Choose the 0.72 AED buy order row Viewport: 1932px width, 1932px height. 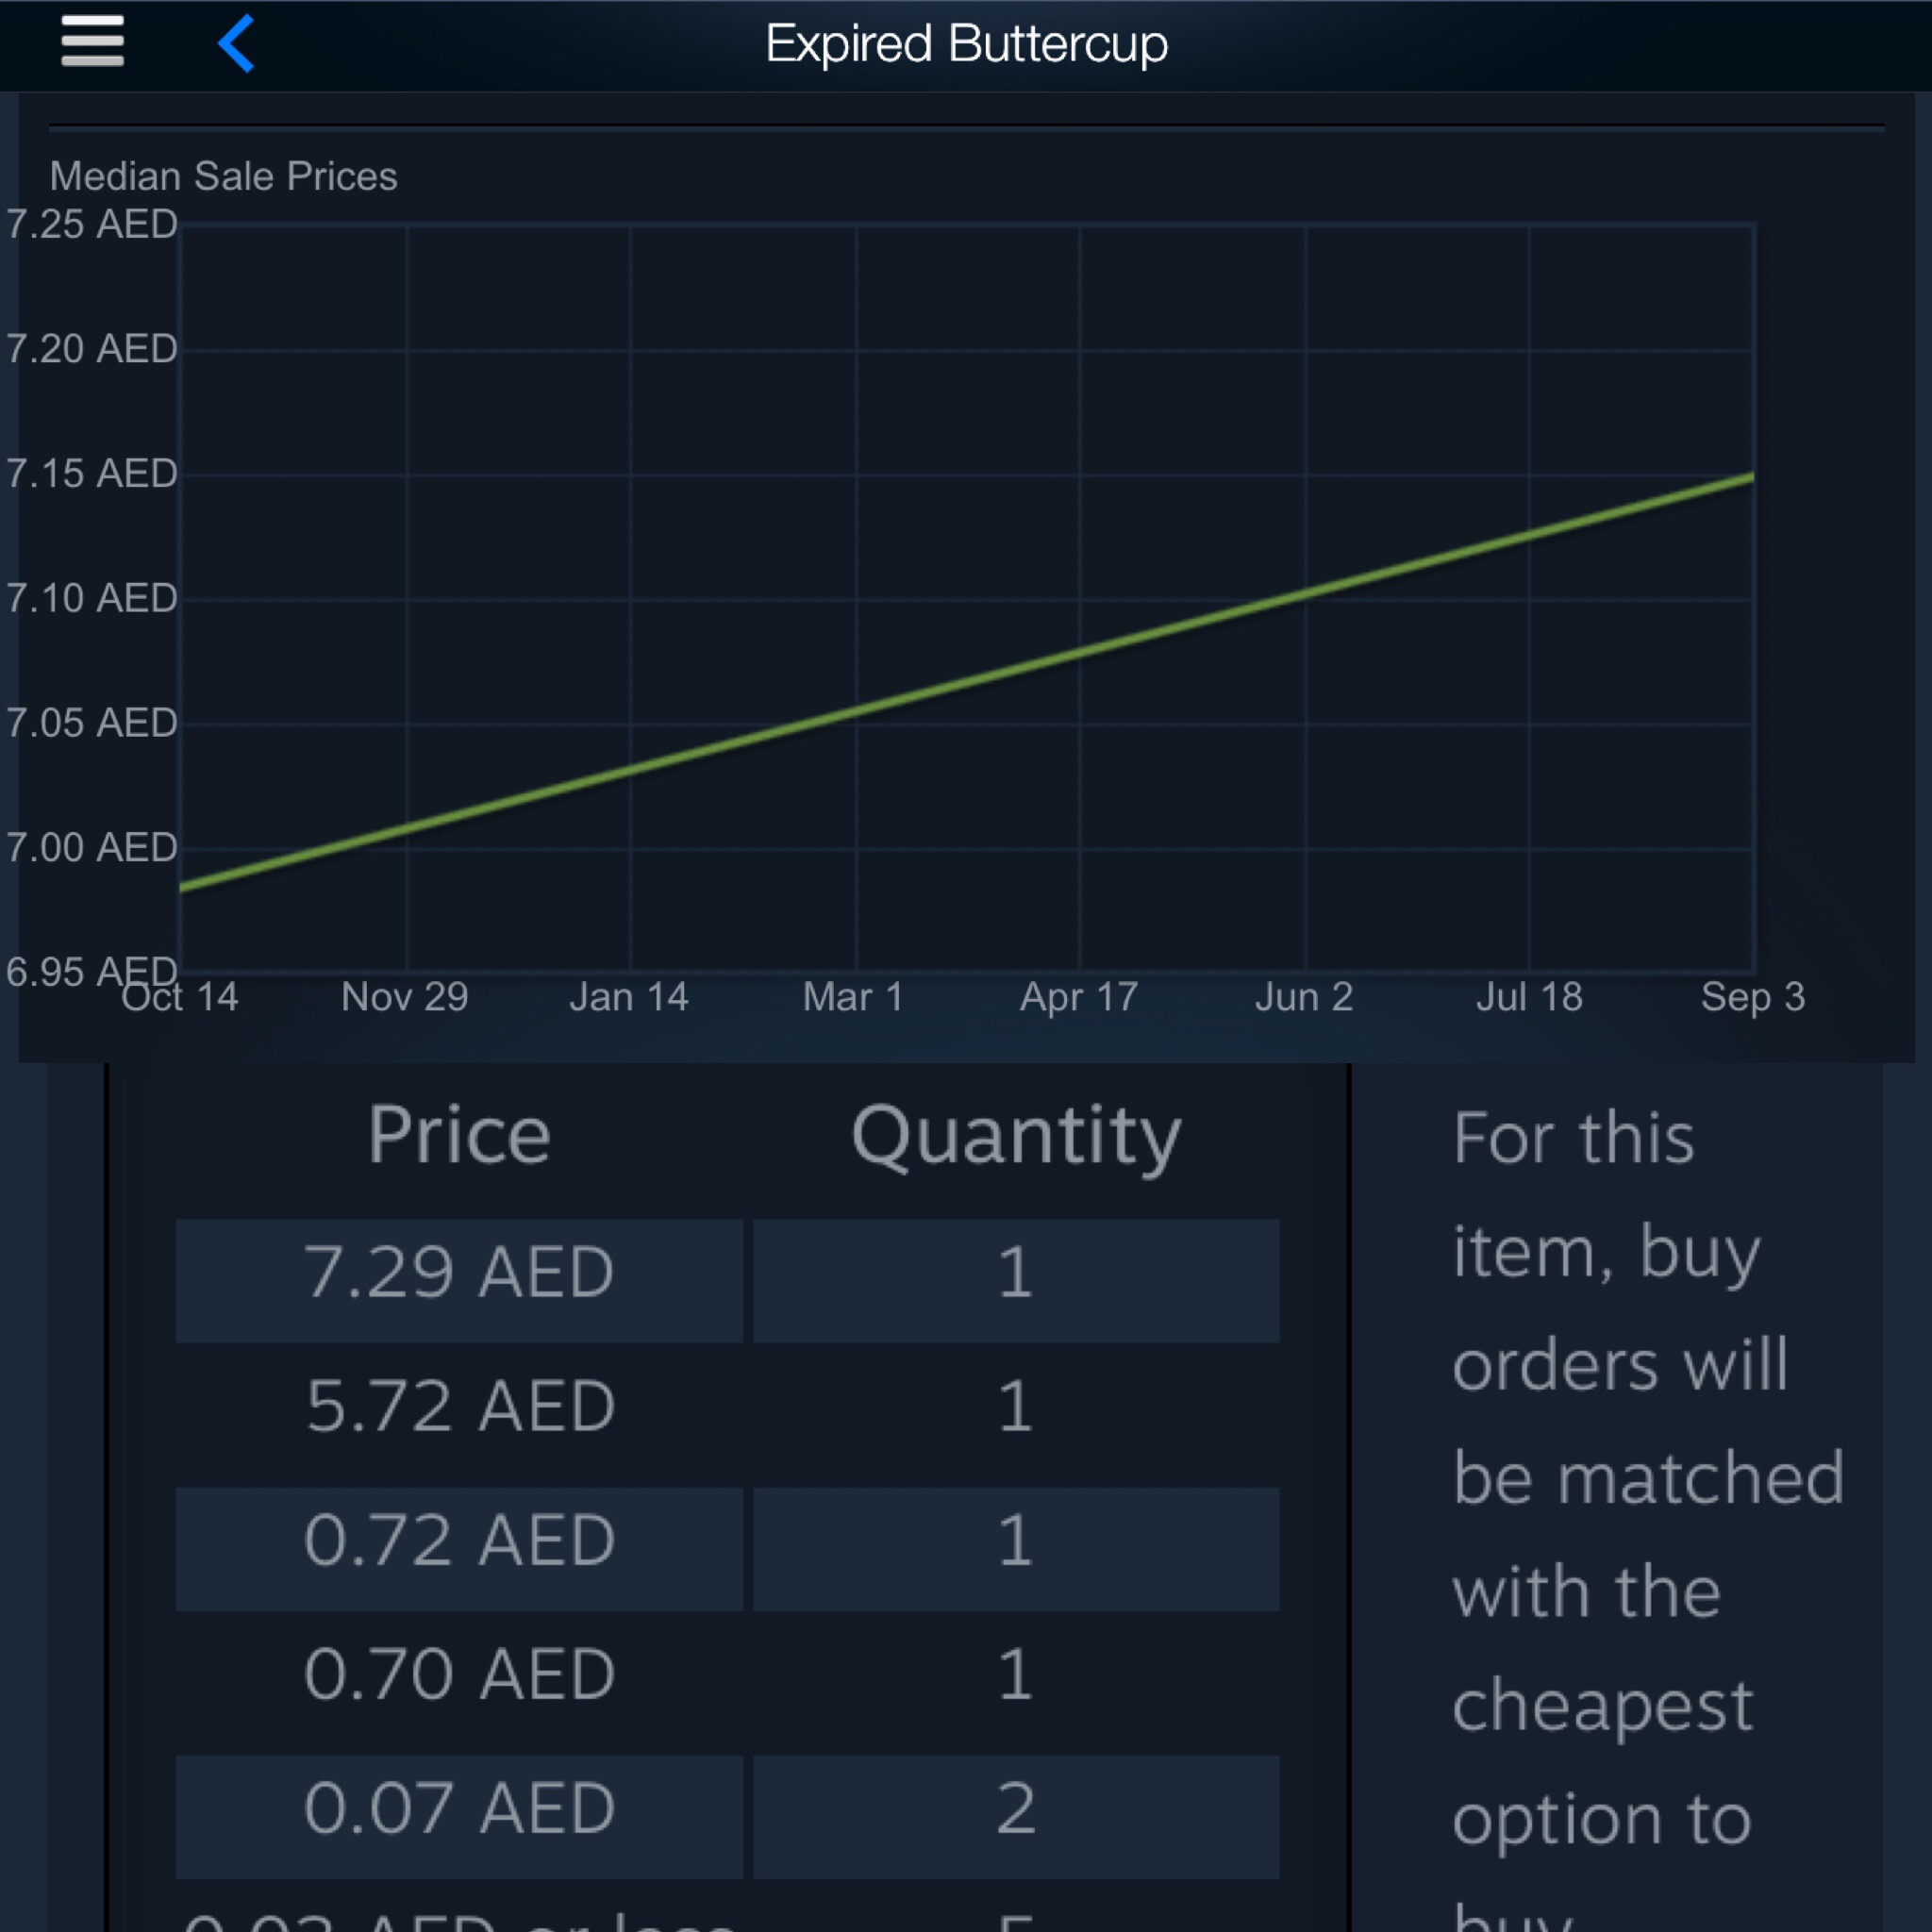click(x=459, y=1540)
